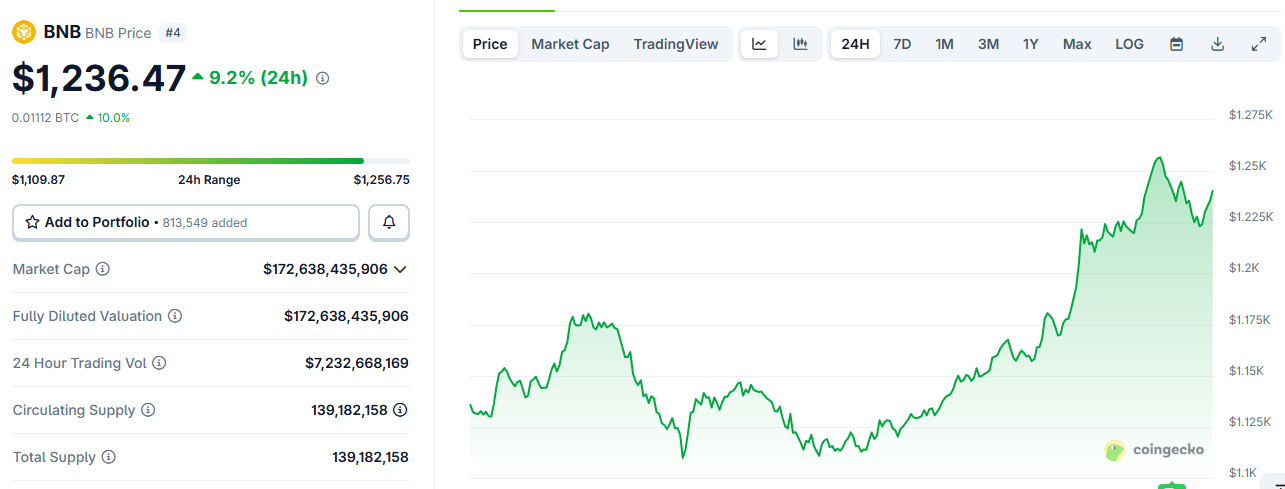
Task: Switch to line chart view icon
Action: [759, 44]
